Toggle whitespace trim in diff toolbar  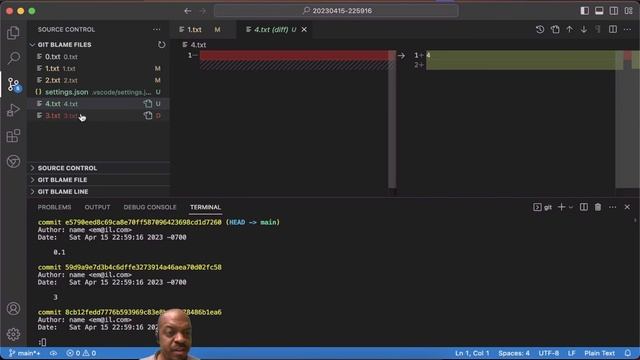(598, 29)
